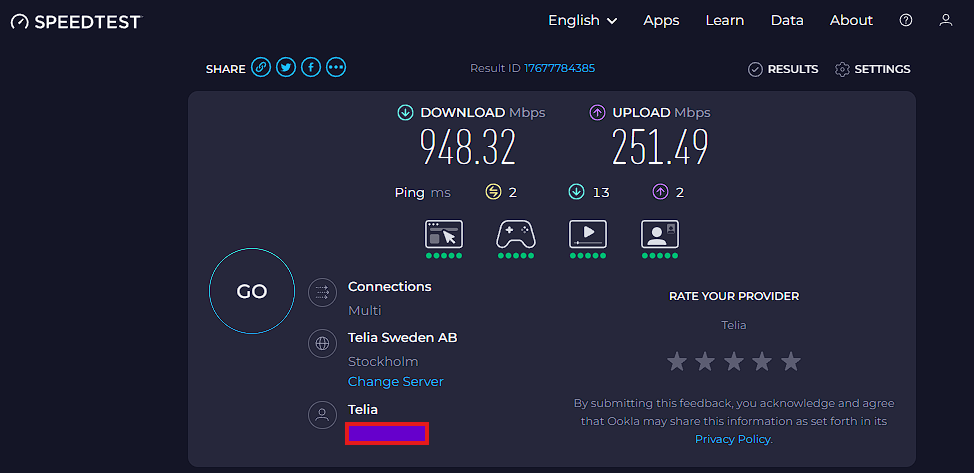Share result on Facebook
Screen dimensions: 974x473
point(311,67)
